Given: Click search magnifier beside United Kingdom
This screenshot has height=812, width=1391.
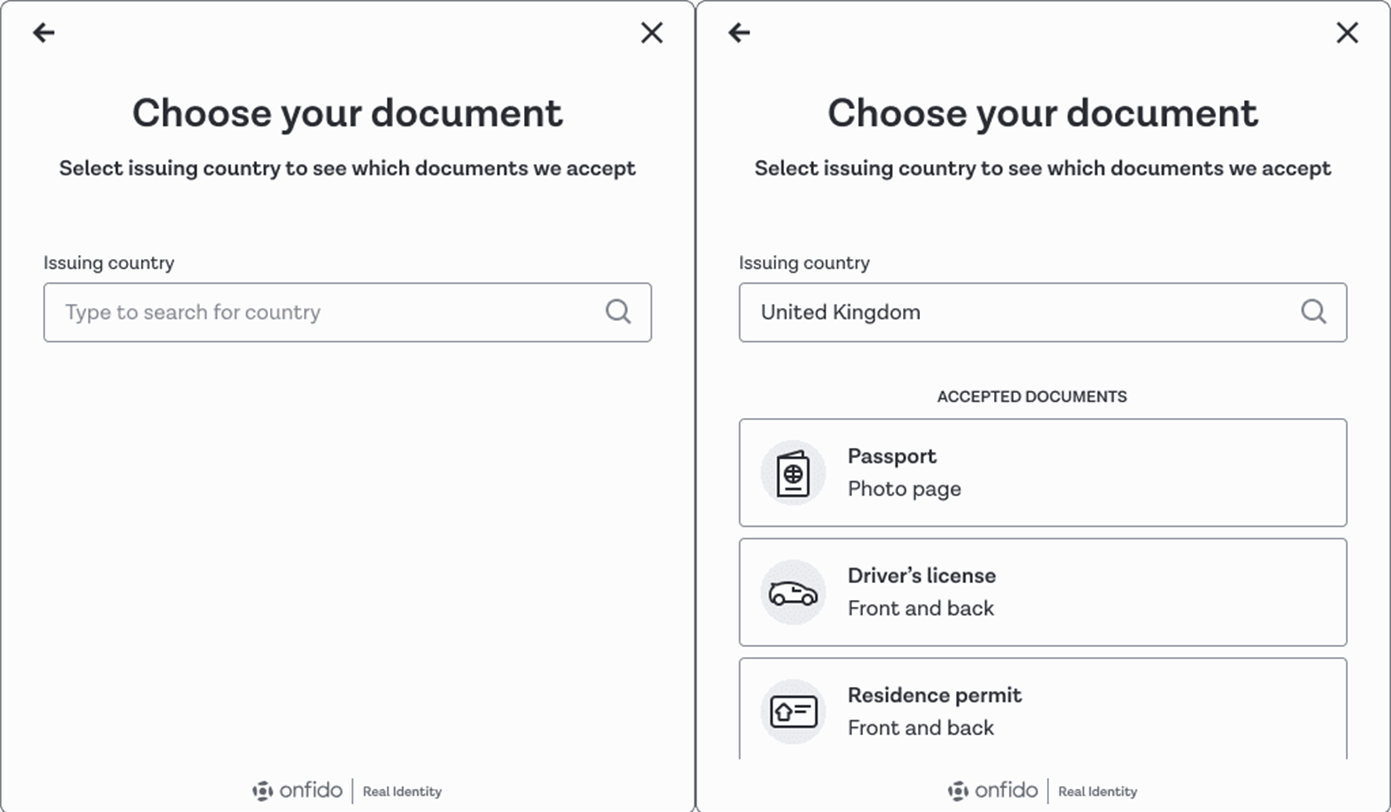Looking at the screenshot, I should point(1313,312).
